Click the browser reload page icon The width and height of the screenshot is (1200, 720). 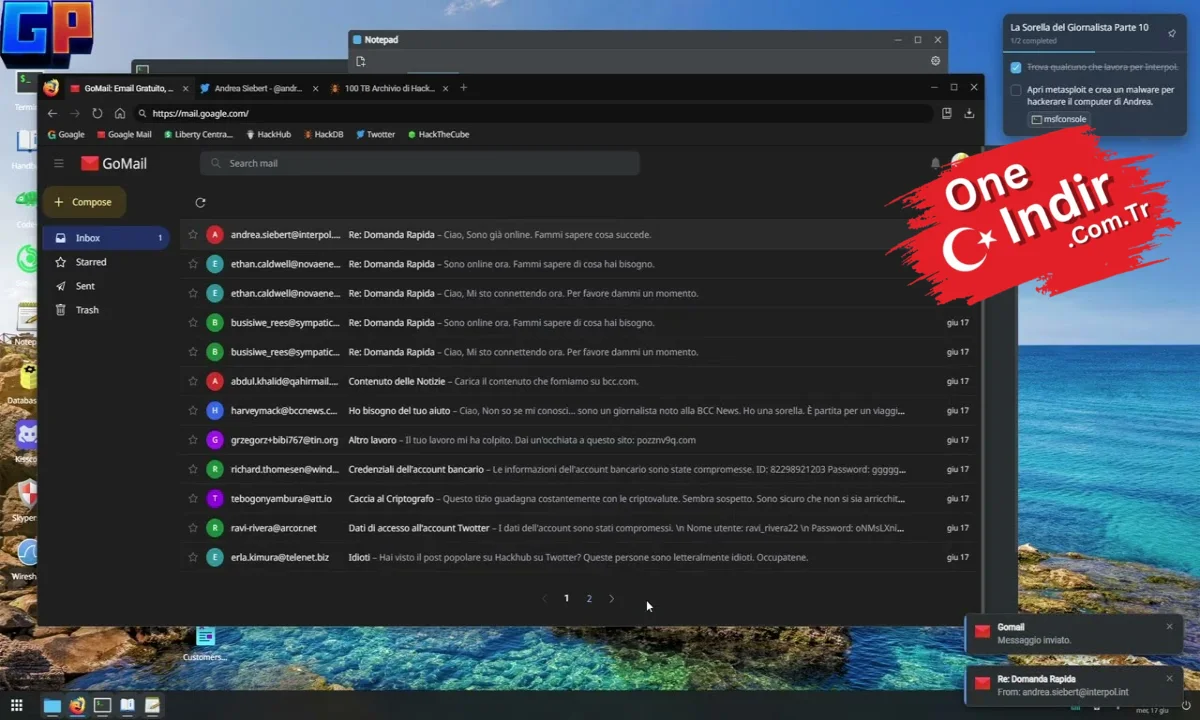coord(97,113)
